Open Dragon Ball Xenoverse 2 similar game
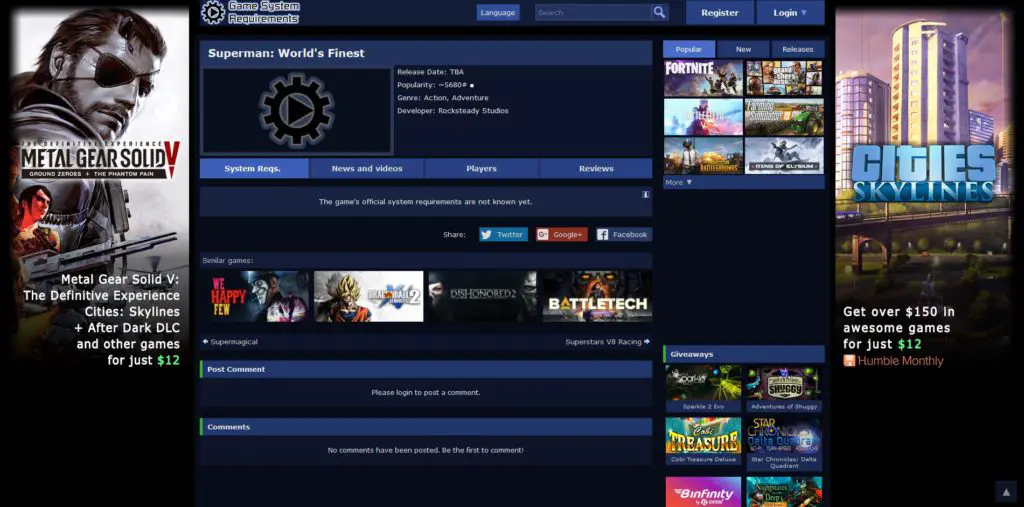Viewport: 1024px width, 507px height. 368,297
